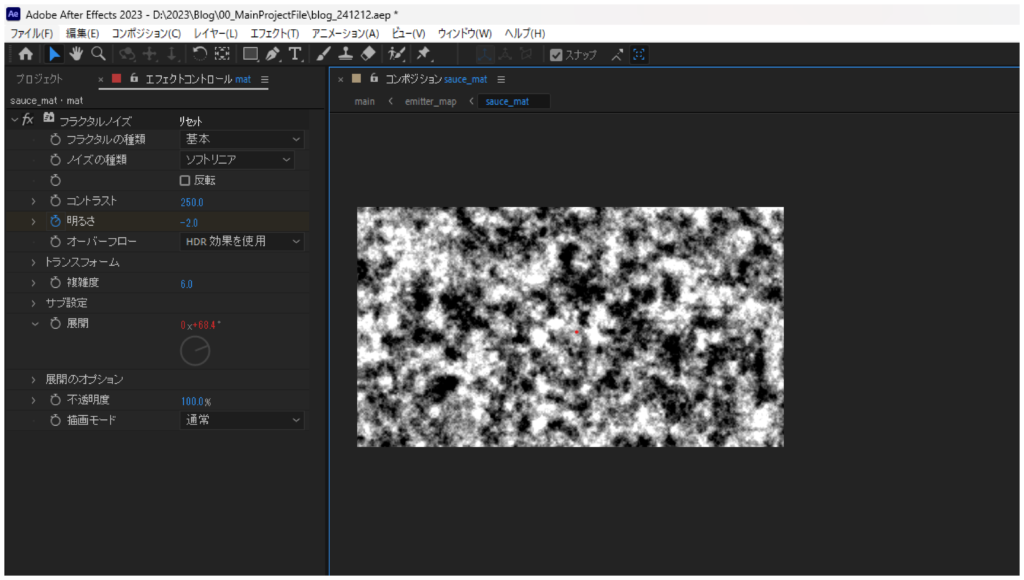This screenshot has width=1024, height=580.
Task: Navigate to the emitter_map composition breadcrumb
Action: [430, 101]
